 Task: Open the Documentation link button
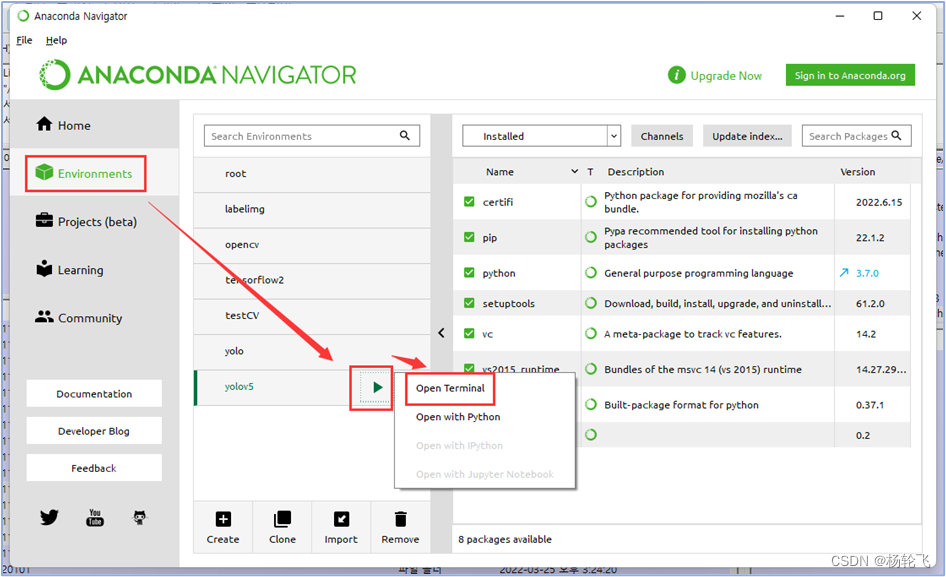94,394
